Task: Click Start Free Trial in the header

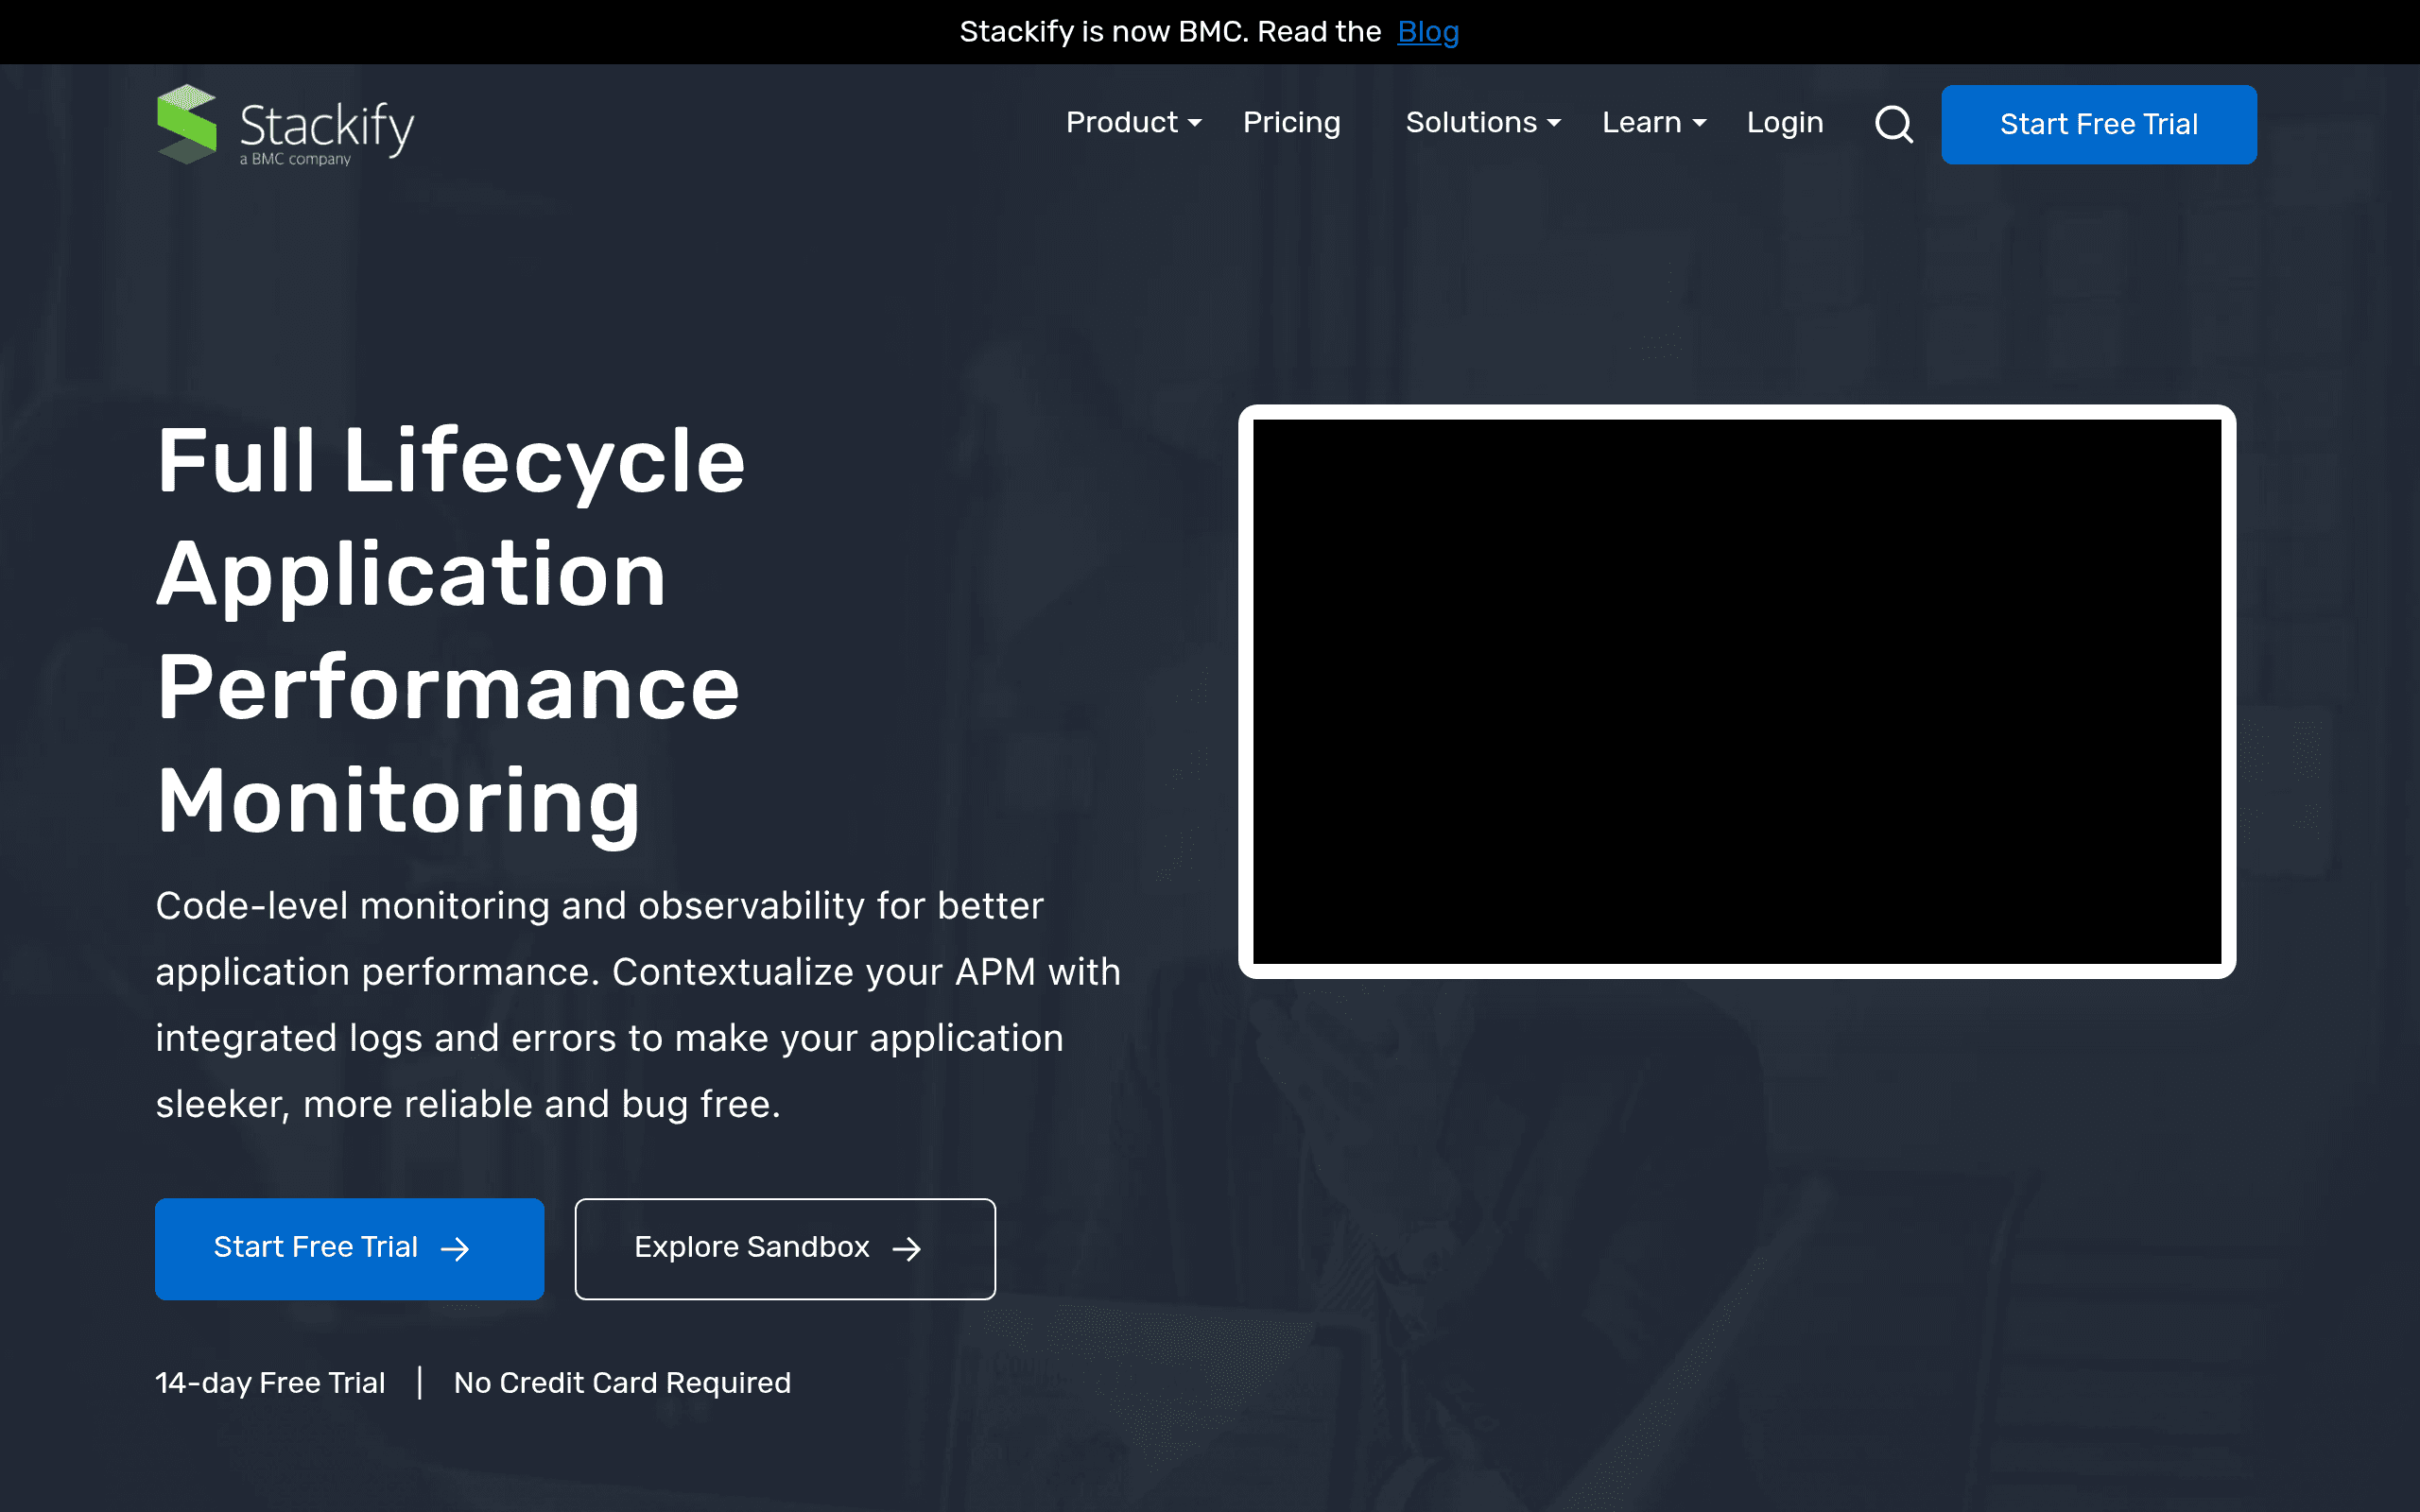Action: (x=2098, y=124)
